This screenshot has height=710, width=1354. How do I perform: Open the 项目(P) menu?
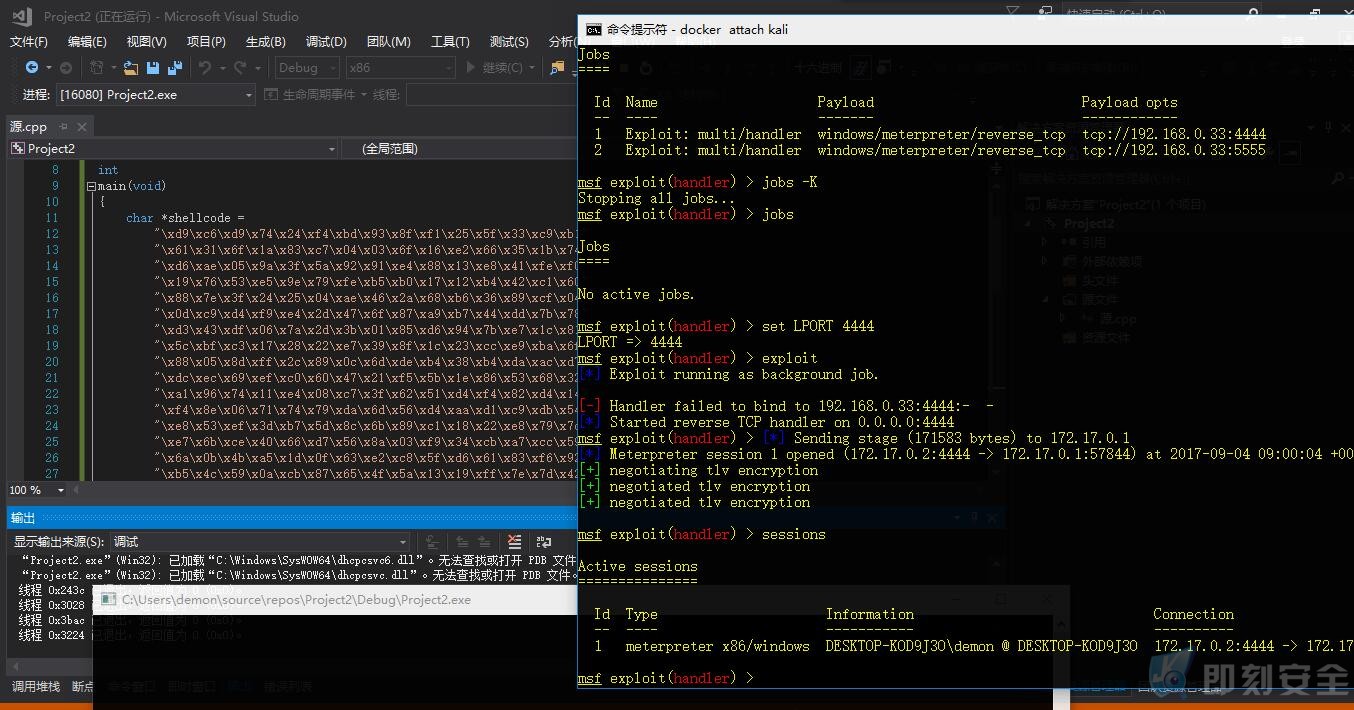tap(206, 41)
